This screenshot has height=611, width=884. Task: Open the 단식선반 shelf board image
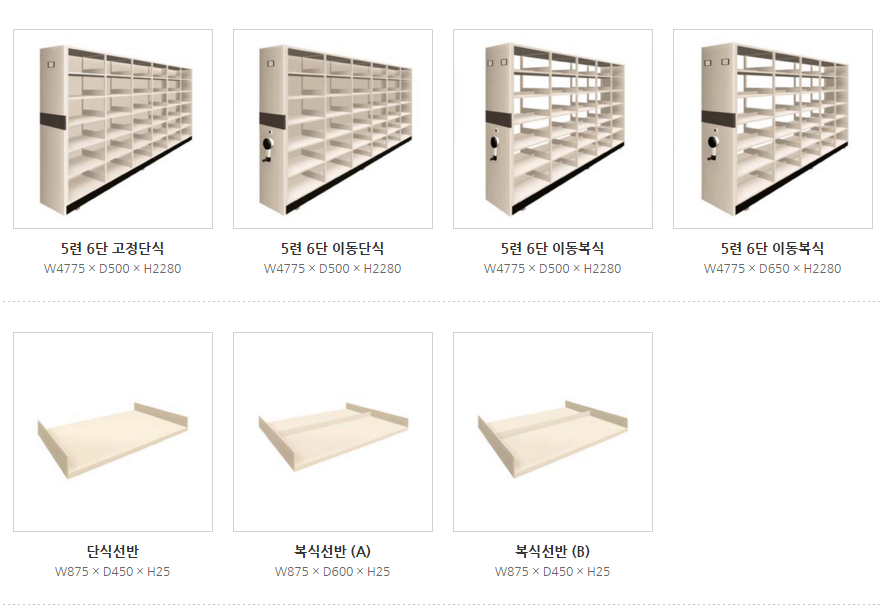click(113, 432)
